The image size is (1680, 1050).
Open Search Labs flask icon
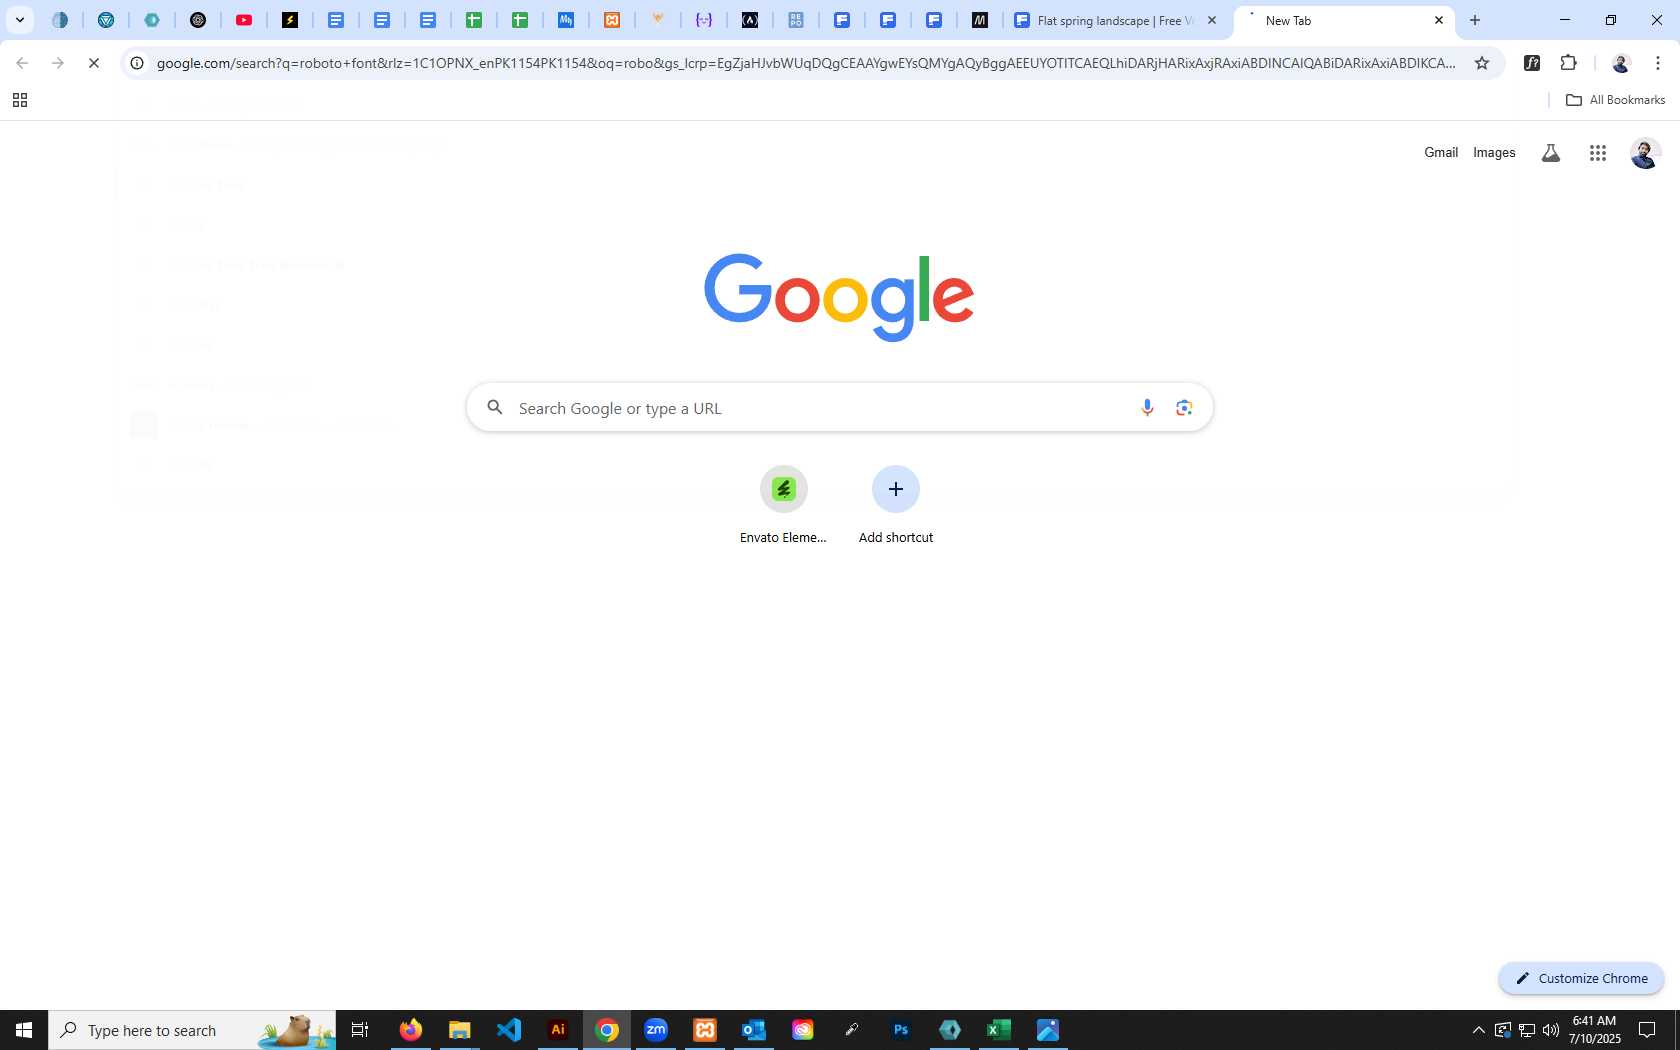pyautogui.click(x=1551, y=153)
